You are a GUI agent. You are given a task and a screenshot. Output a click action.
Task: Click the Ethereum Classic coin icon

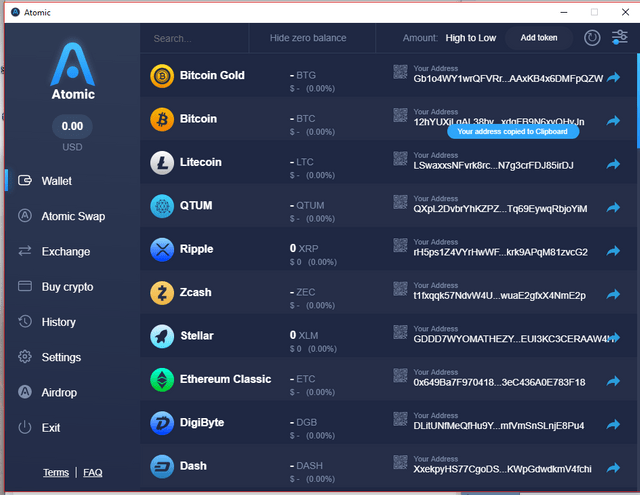click(x=162, y=380)
